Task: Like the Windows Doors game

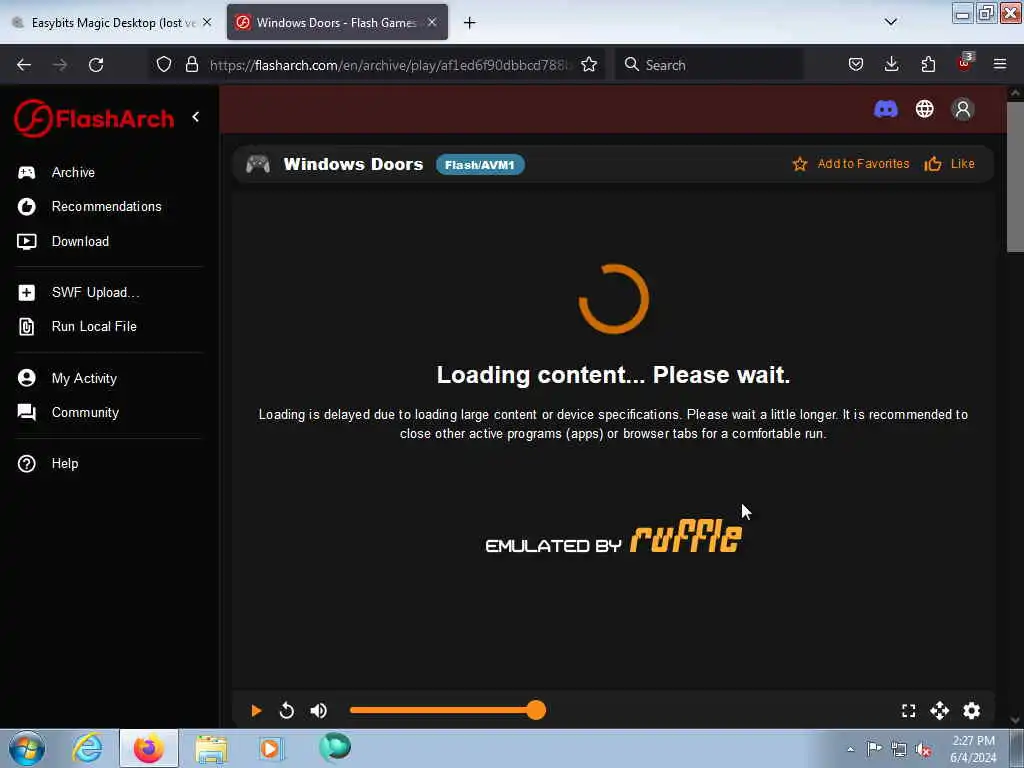Action: click(x=950, y=164)
